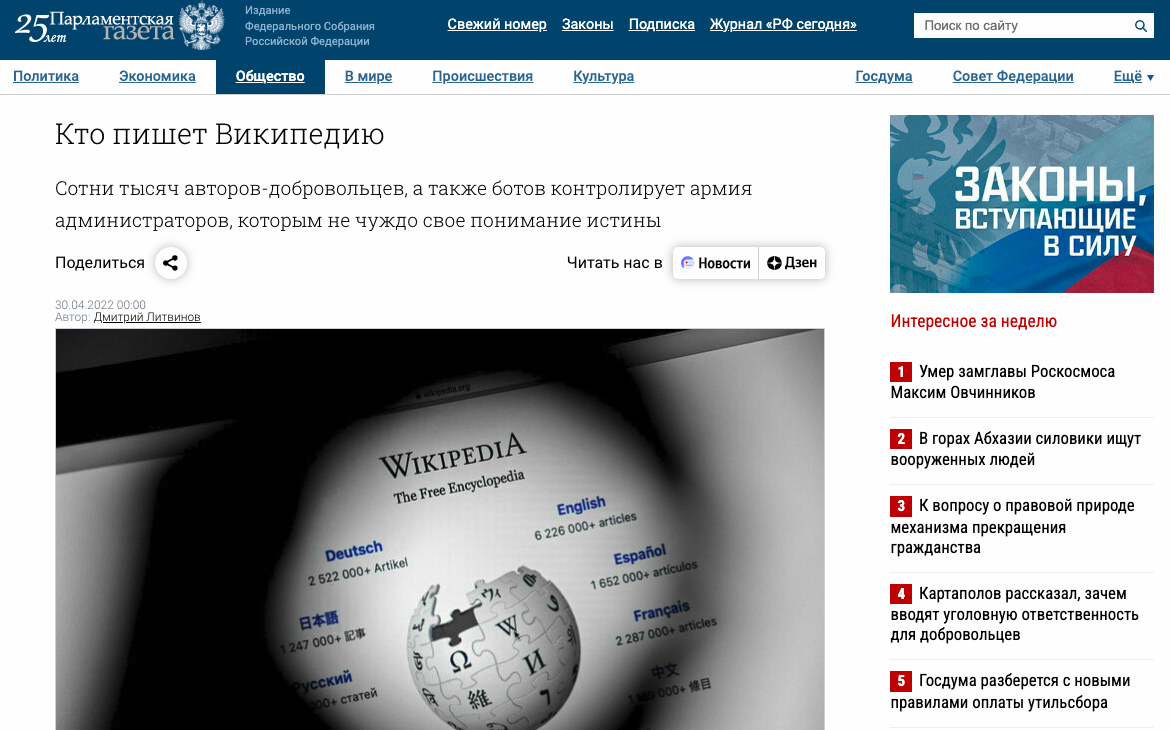Open story about замглавы Роскосмоса Овчинников
The height and width of the screenshot is (730, 1170).
1002,382
